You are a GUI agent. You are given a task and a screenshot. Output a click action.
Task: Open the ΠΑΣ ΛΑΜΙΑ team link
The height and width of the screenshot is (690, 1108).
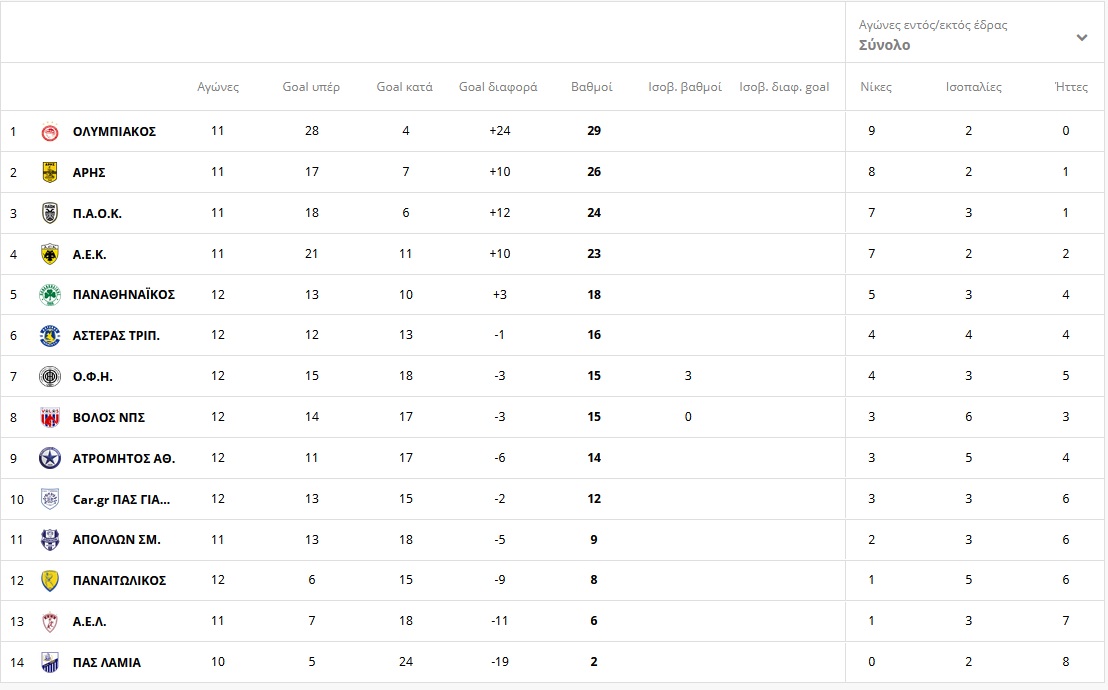point(106,662)
